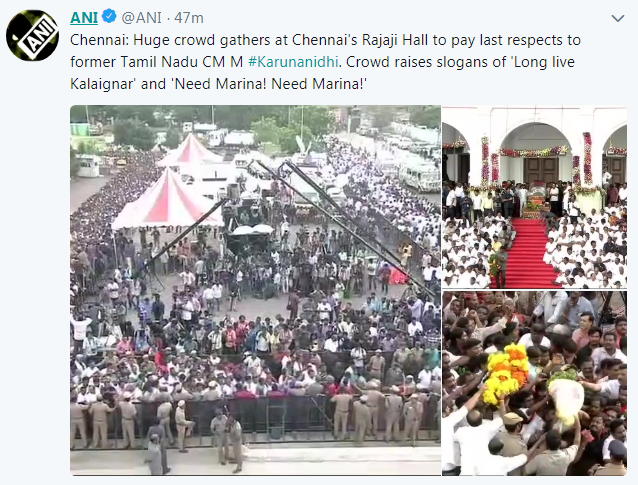
Task: Click the tweet text mentioning 'Need Marina!'
Action: tap(270, 84)
